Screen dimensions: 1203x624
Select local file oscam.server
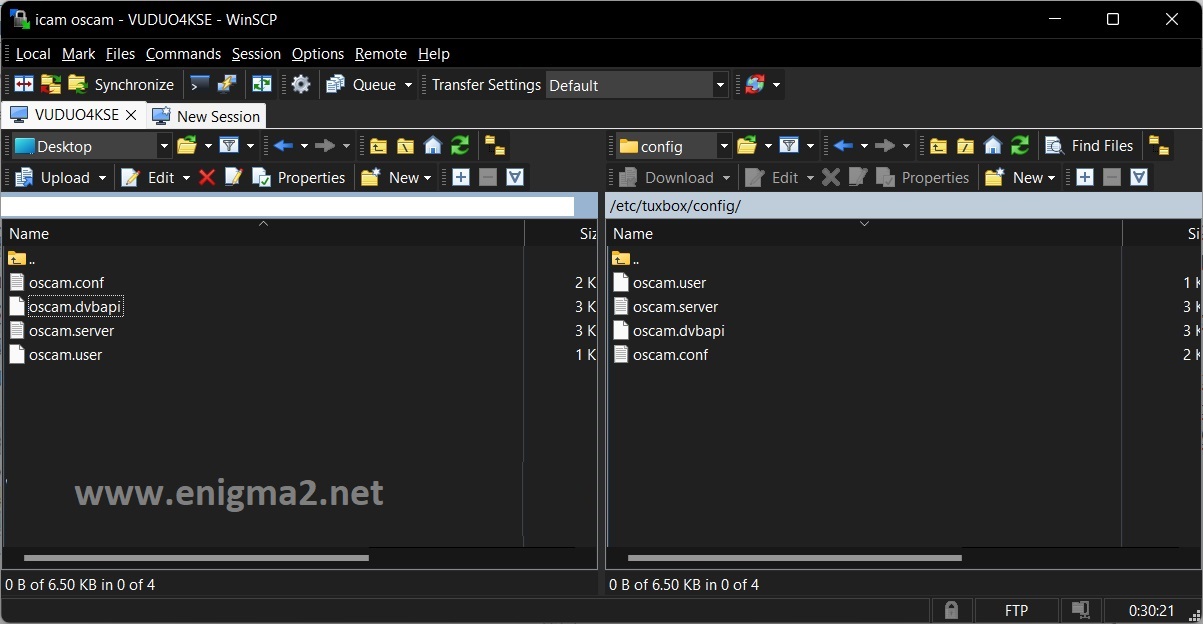(x=71, y=331)
